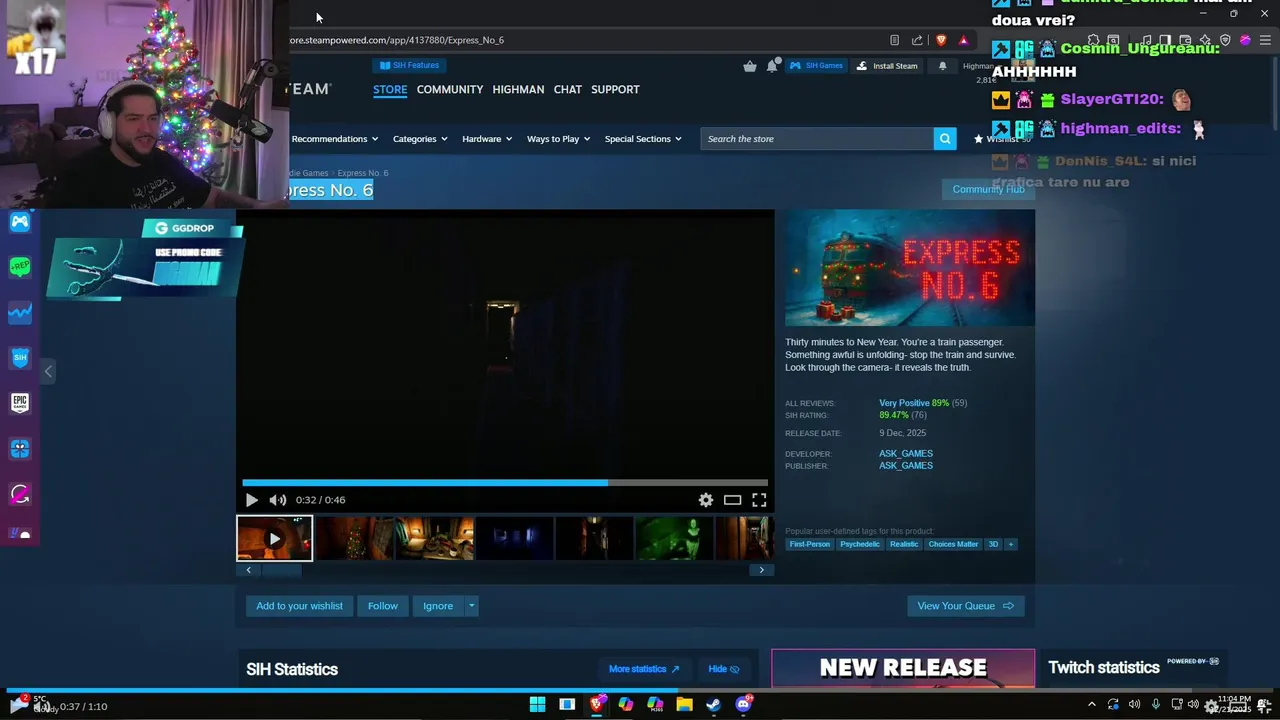Mute the trailer volume
Viewport: 1280px width, 720px height.
click(278, 500)
